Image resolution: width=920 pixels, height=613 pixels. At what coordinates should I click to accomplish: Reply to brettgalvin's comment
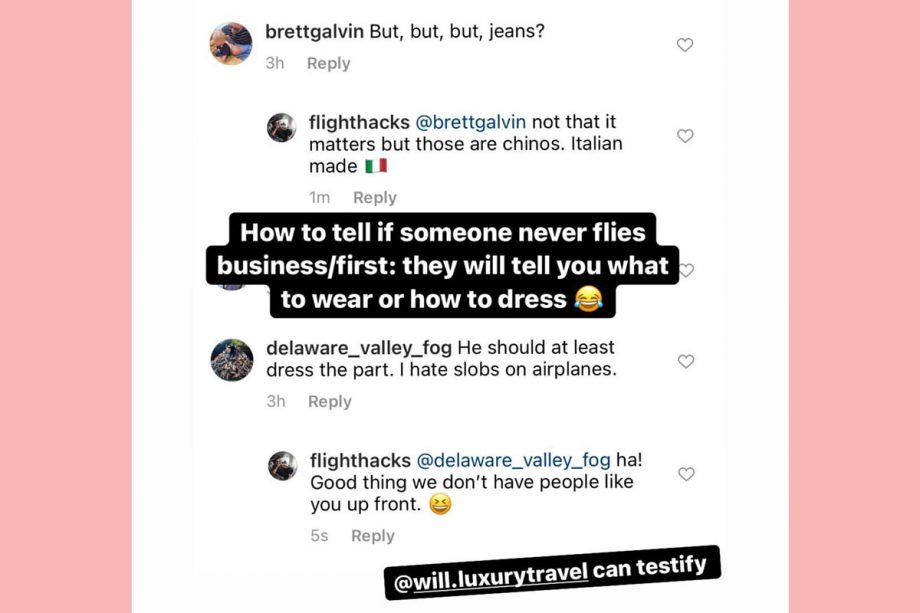(x=328, y=63)
